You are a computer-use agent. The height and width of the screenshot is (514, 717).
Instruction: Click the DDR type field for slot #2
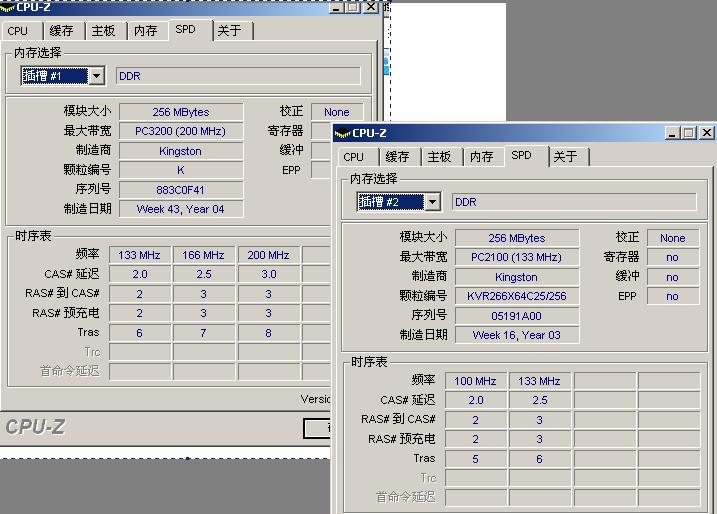pos(574,202)
